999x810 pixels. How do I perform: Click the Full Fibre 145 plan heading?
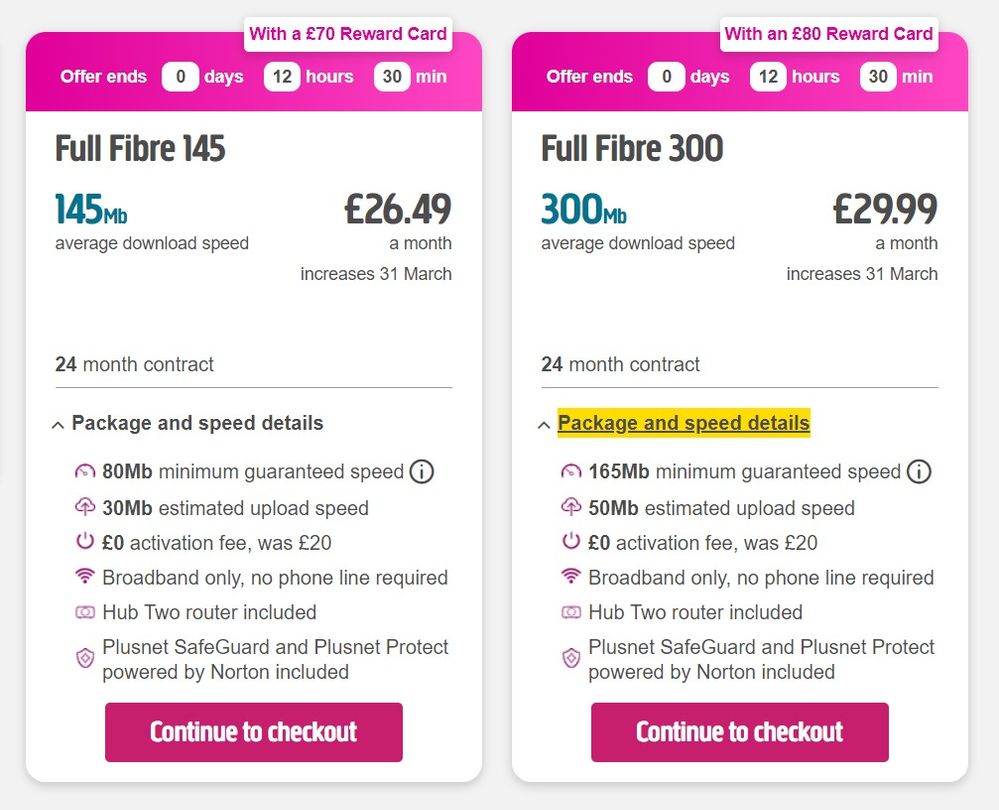pos(140,149)
